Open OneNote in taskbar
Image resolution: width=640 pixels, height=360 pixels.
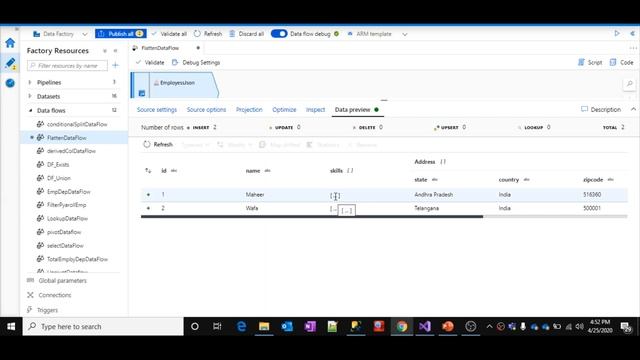pos(310,327)
